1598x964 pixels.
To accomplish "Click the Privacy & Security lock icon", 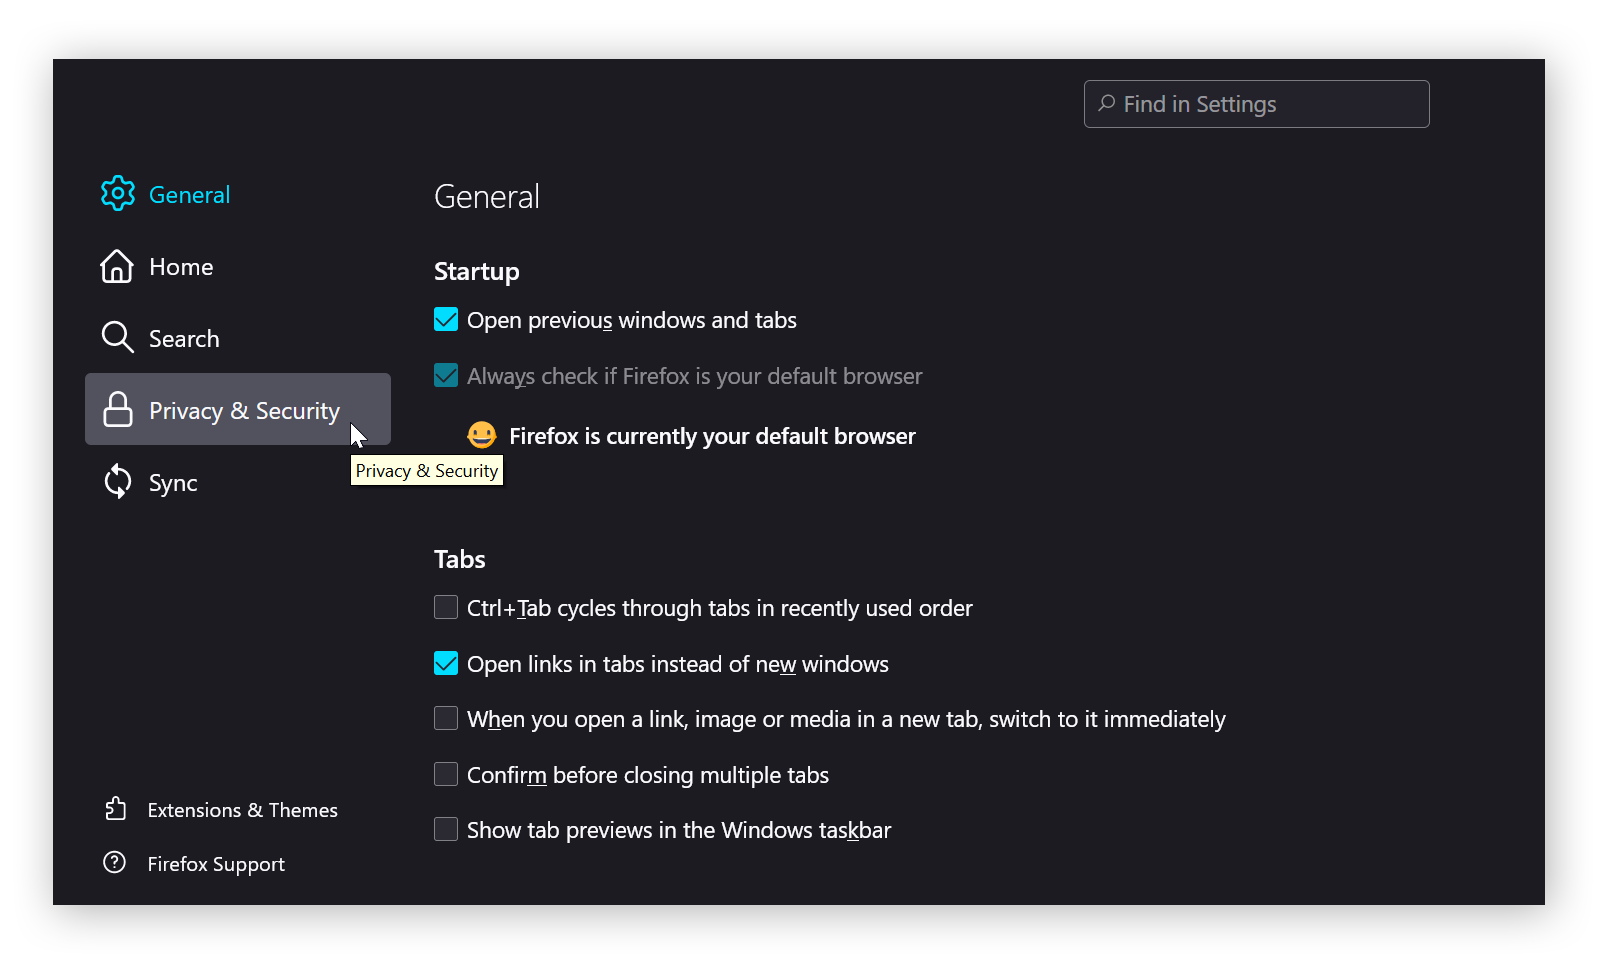I will point(118,409).
